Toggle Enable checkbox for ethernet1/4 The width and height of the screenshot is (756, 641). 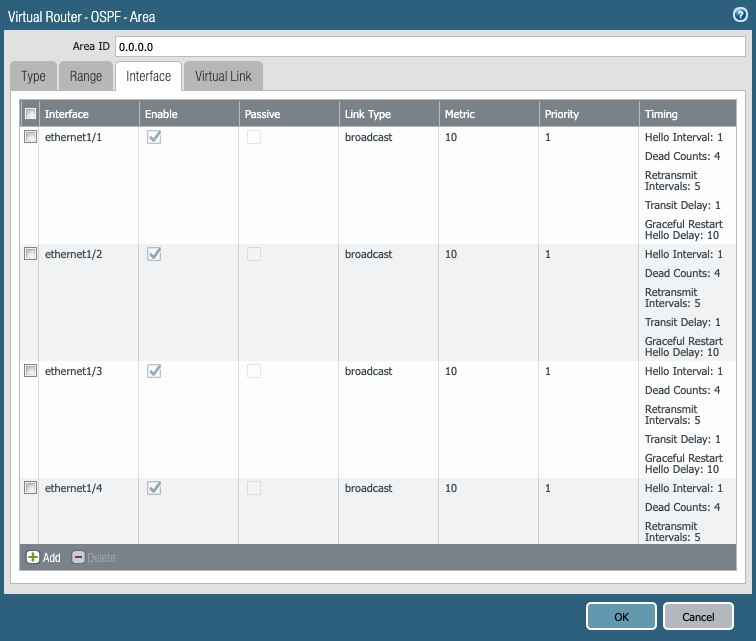coord(154,488)
